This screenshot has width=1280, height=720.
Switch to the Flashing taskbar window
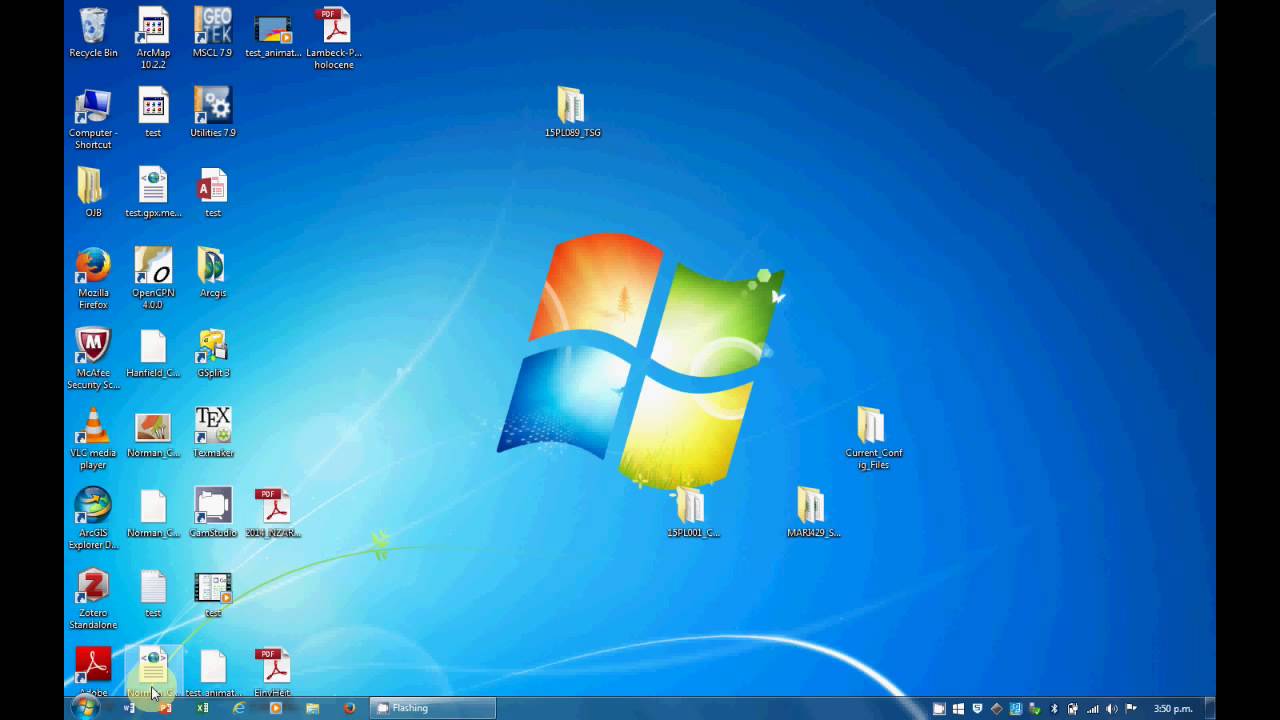(x=433, y=708)
